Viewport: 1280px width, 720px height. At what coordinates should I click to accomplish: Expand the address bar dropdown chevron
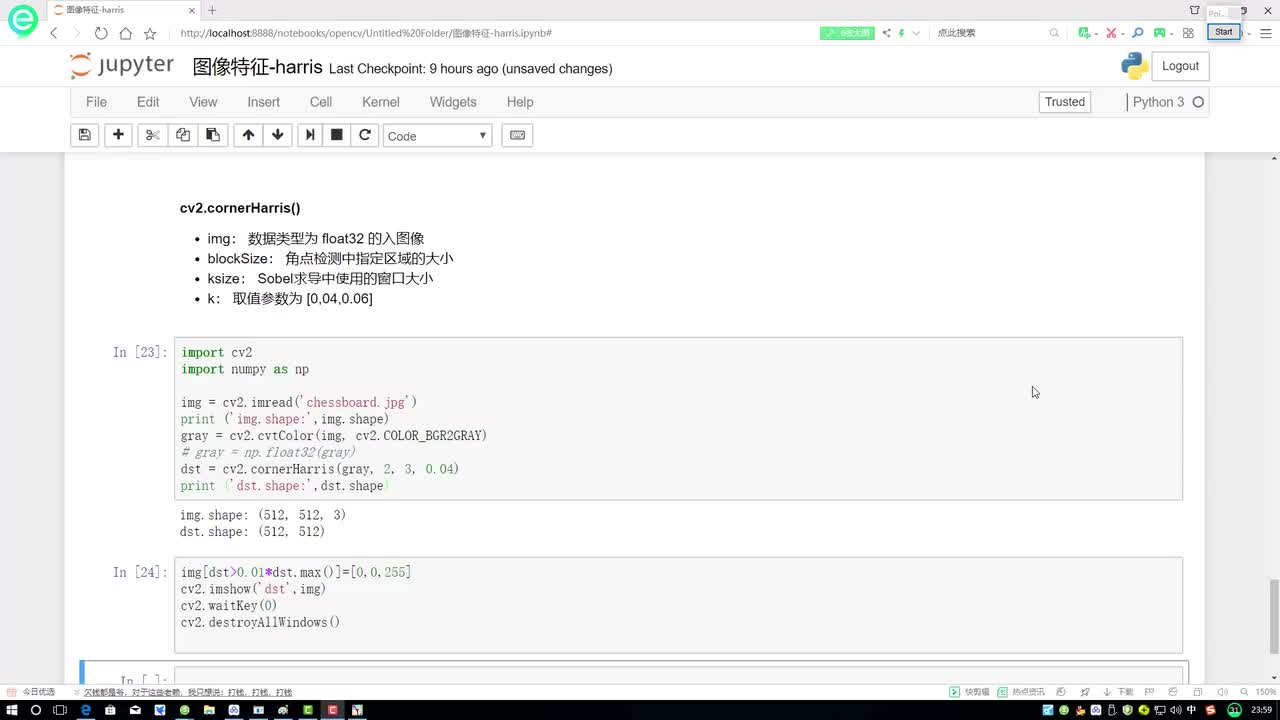pos(914,33)
